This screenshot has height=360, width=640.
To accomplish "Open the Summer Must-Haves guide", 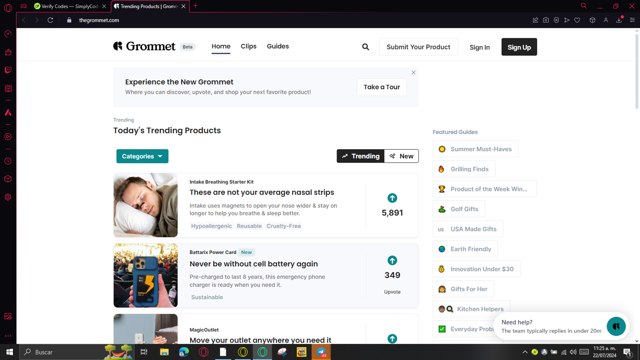I will click(476, 149).
